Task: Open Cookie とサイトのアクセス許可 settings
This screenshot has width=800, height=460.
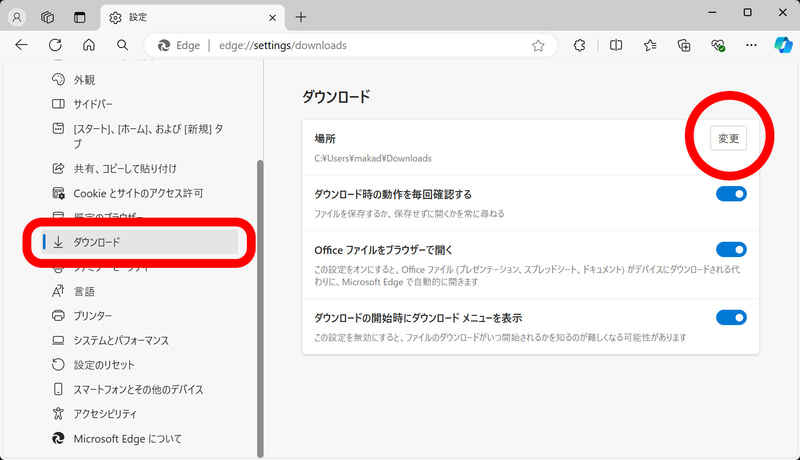Action: (139, 193)
